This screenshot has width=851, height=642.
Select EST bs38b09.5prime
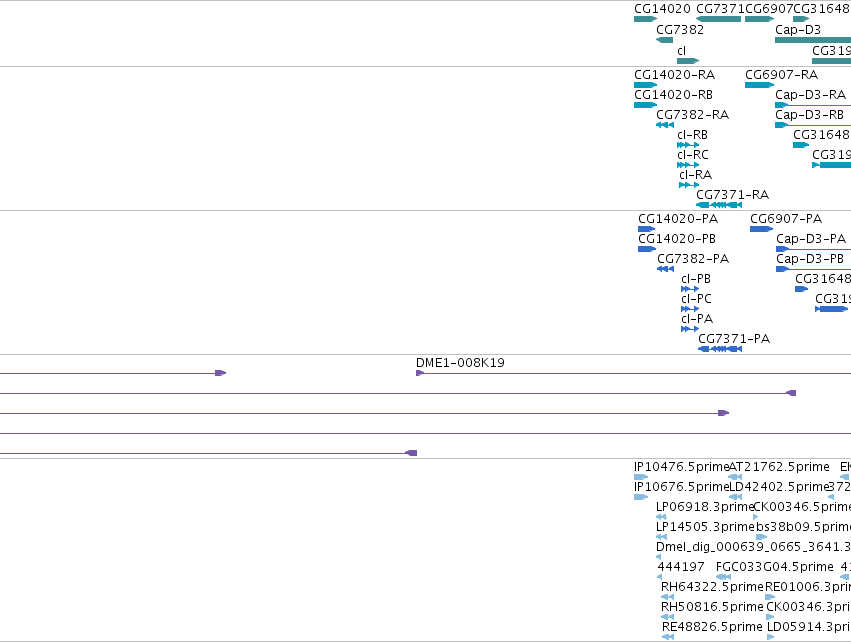coord(761,537)
